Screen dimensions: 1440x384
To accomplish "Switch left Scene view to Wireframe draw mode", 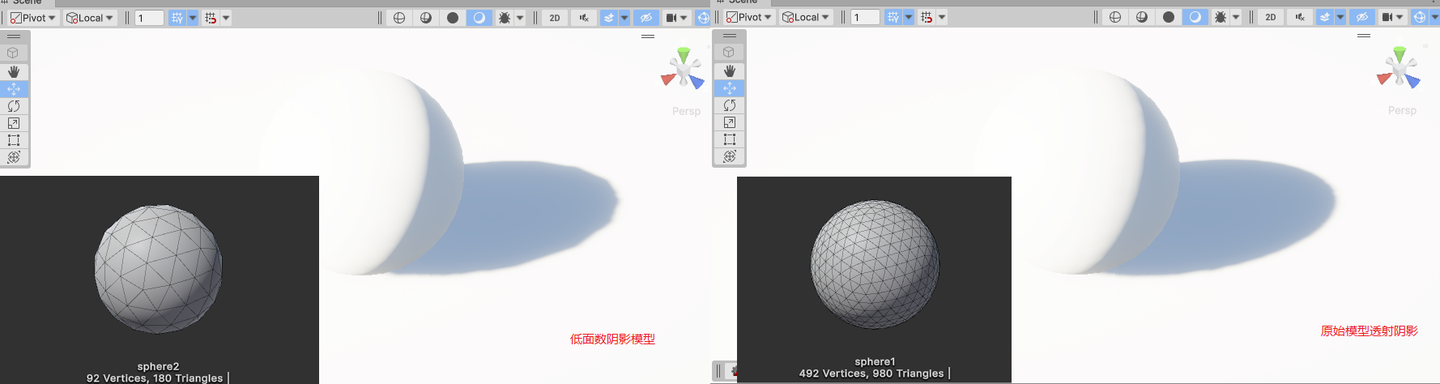I will pos(400,17).
